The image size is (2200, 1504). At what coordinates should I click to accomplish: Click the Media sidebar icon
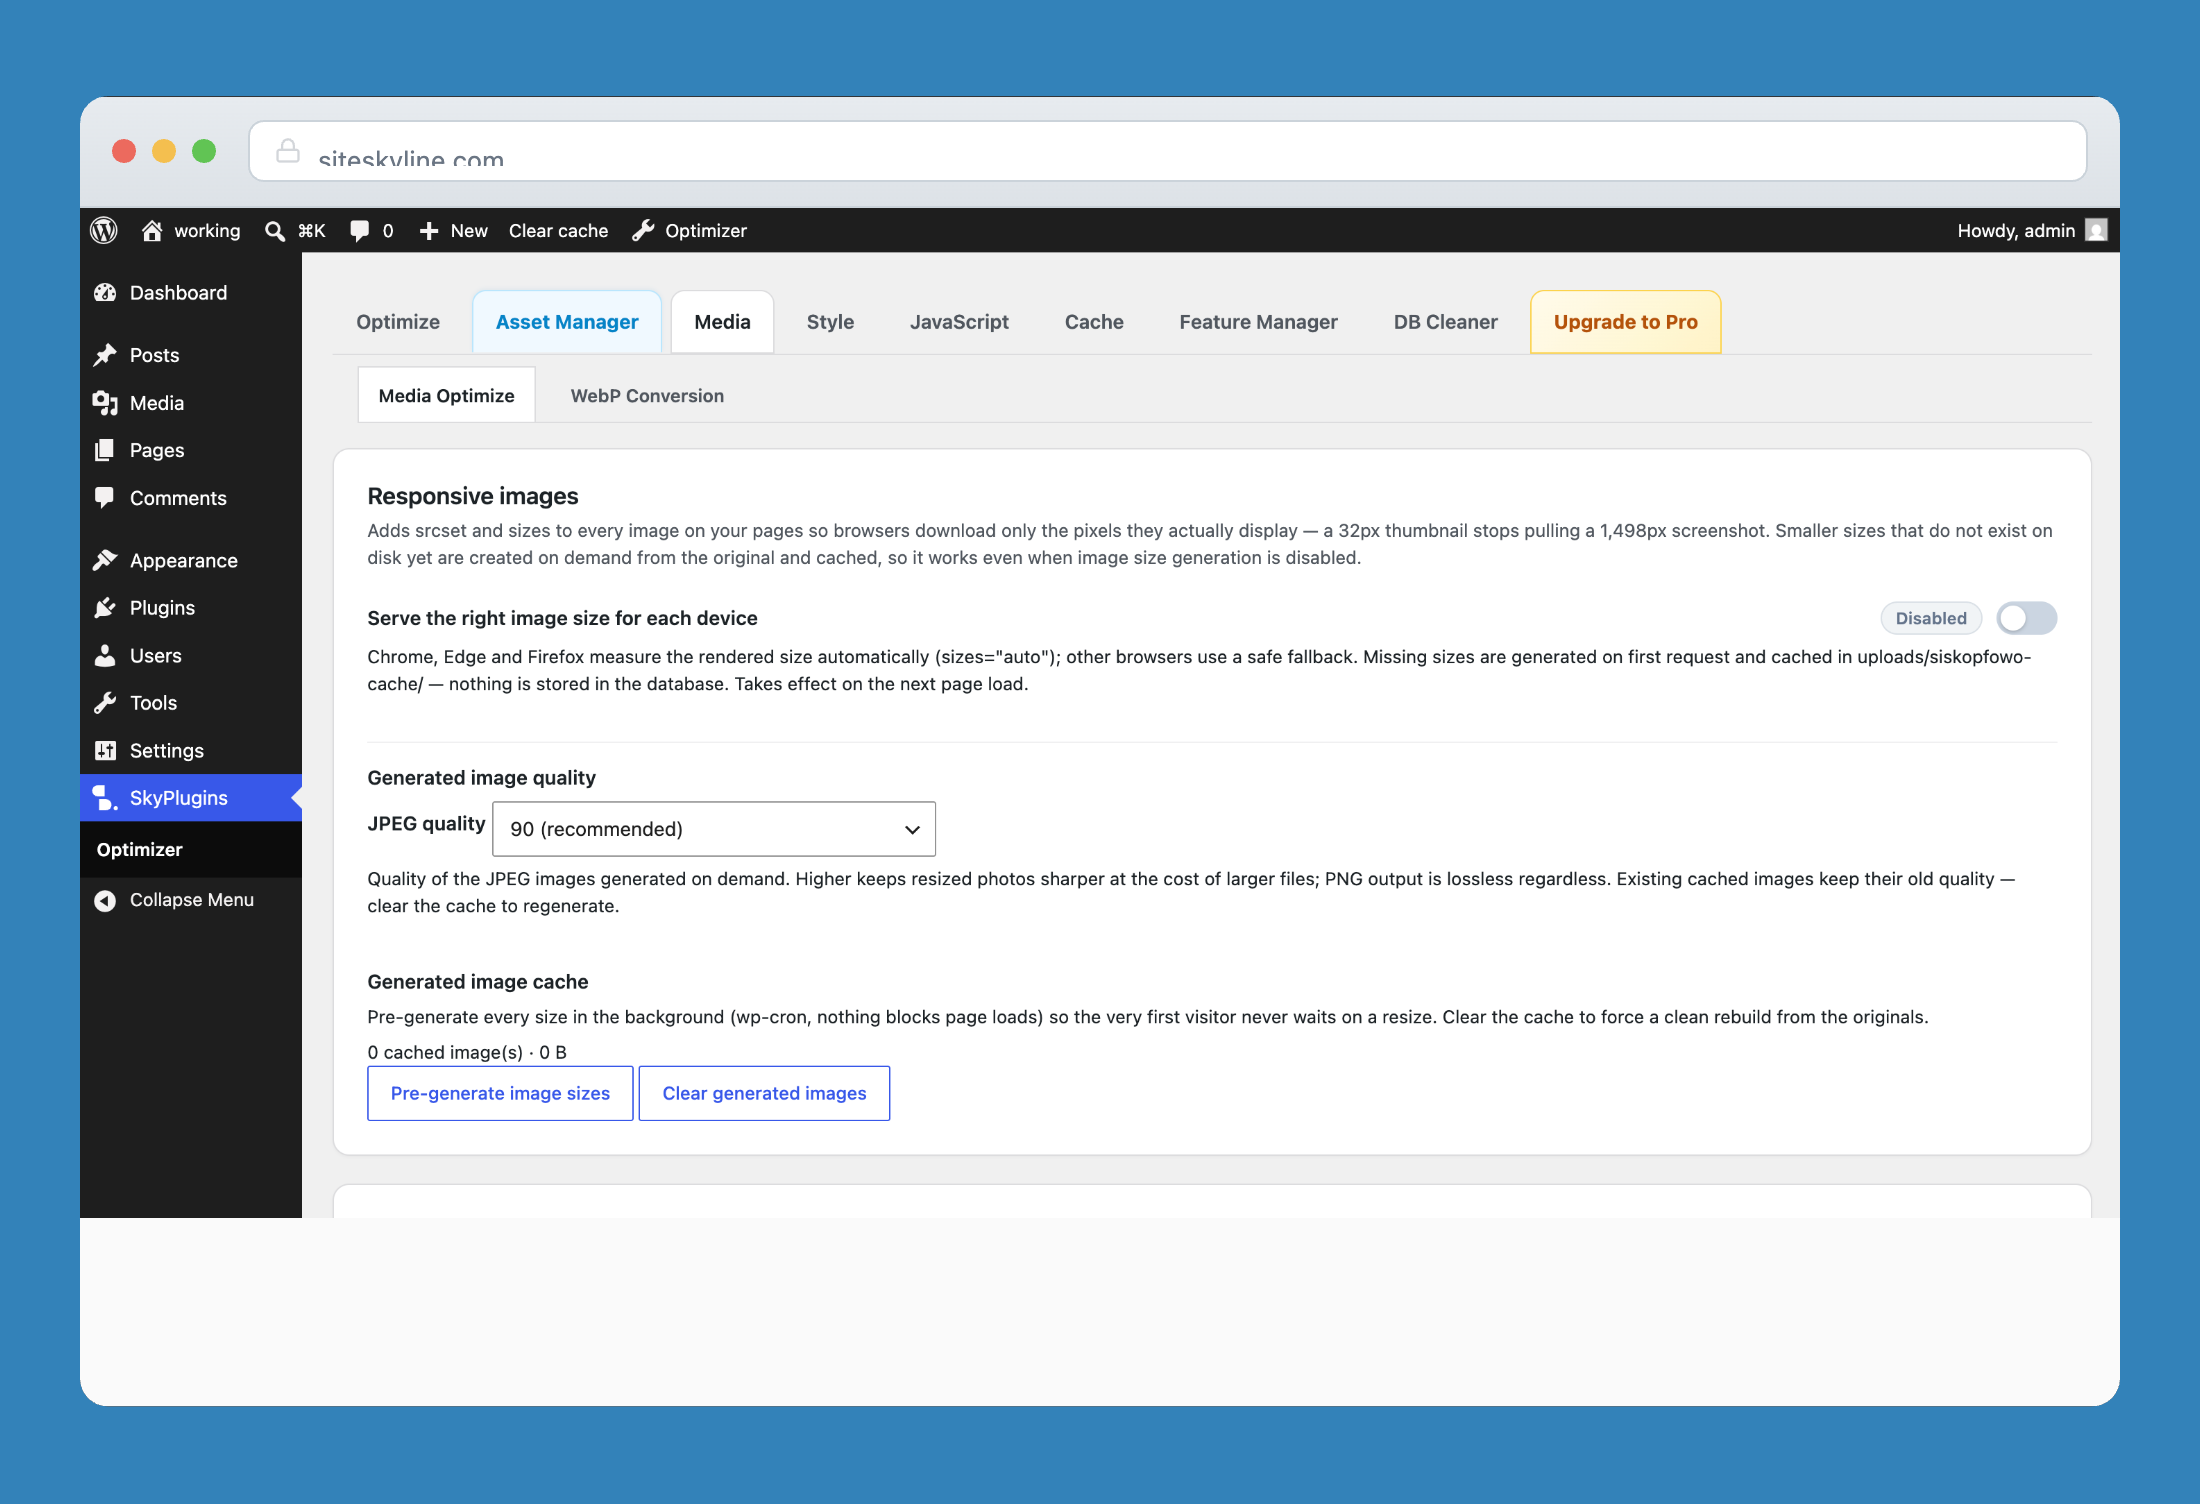pyautogui.click(x=105, y=403)
